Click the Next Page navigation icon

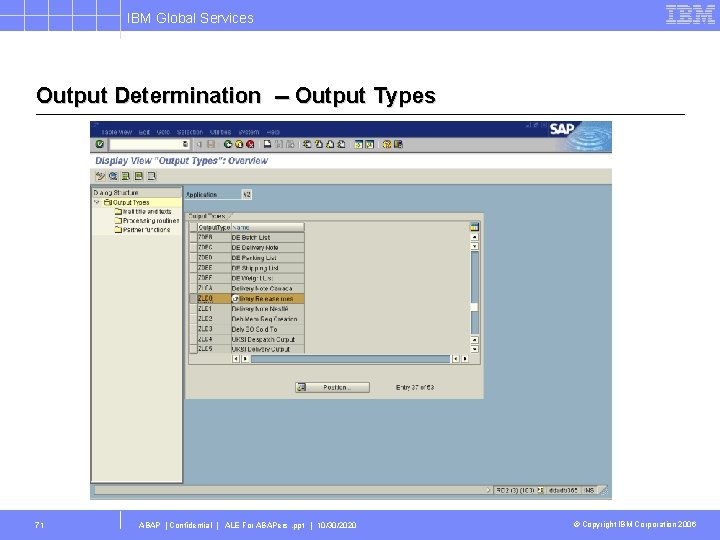(330, 144)
